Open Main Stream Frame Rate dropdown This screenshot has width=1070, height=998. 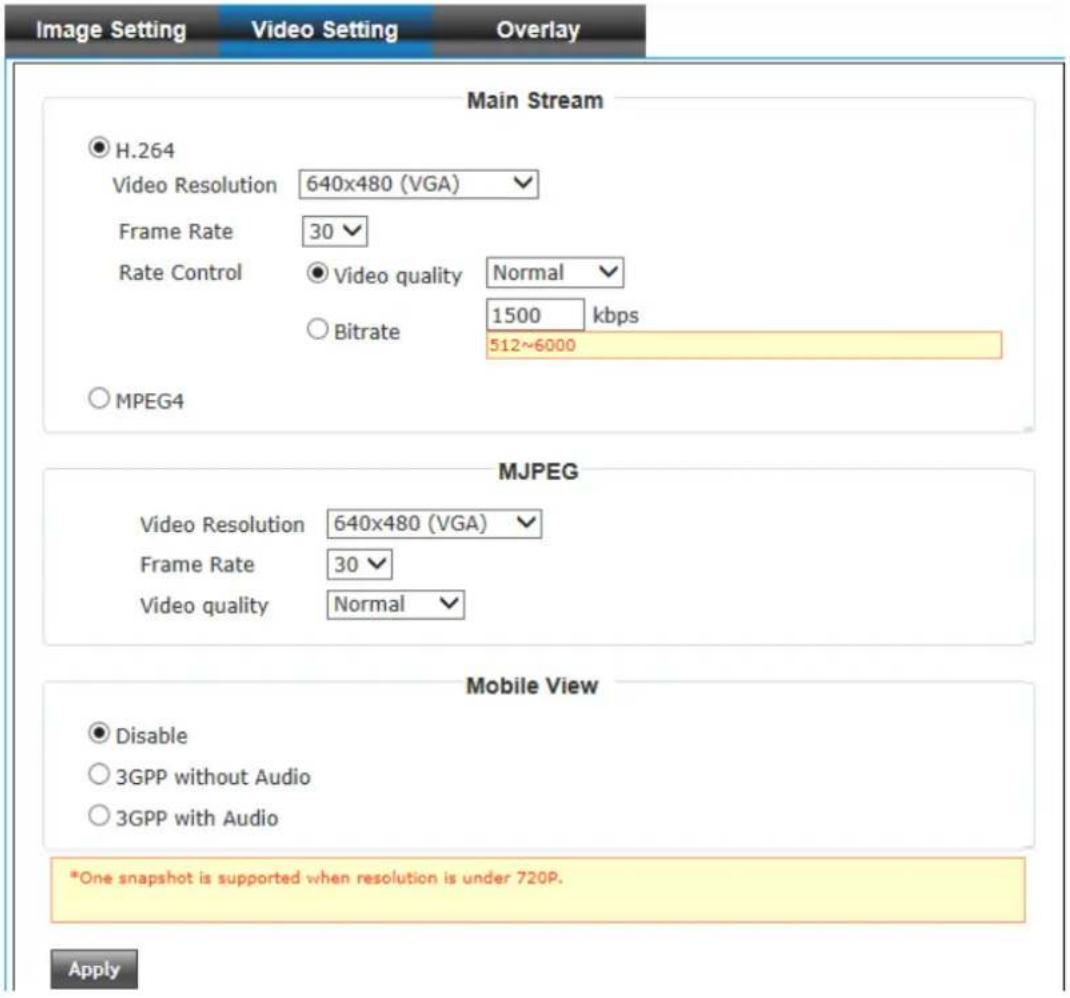[x=334, y=231]
